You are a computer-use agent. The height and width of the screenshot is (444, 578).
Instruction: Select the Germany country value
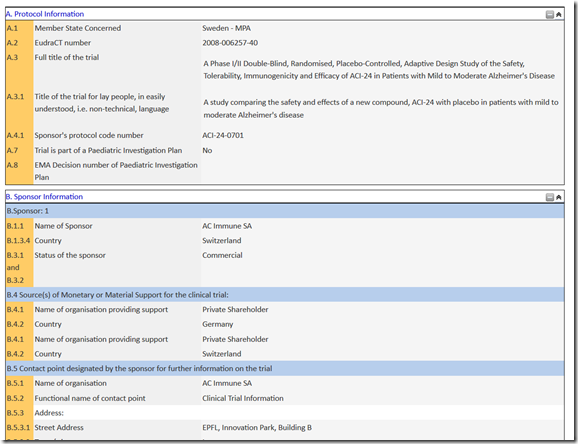217,324
